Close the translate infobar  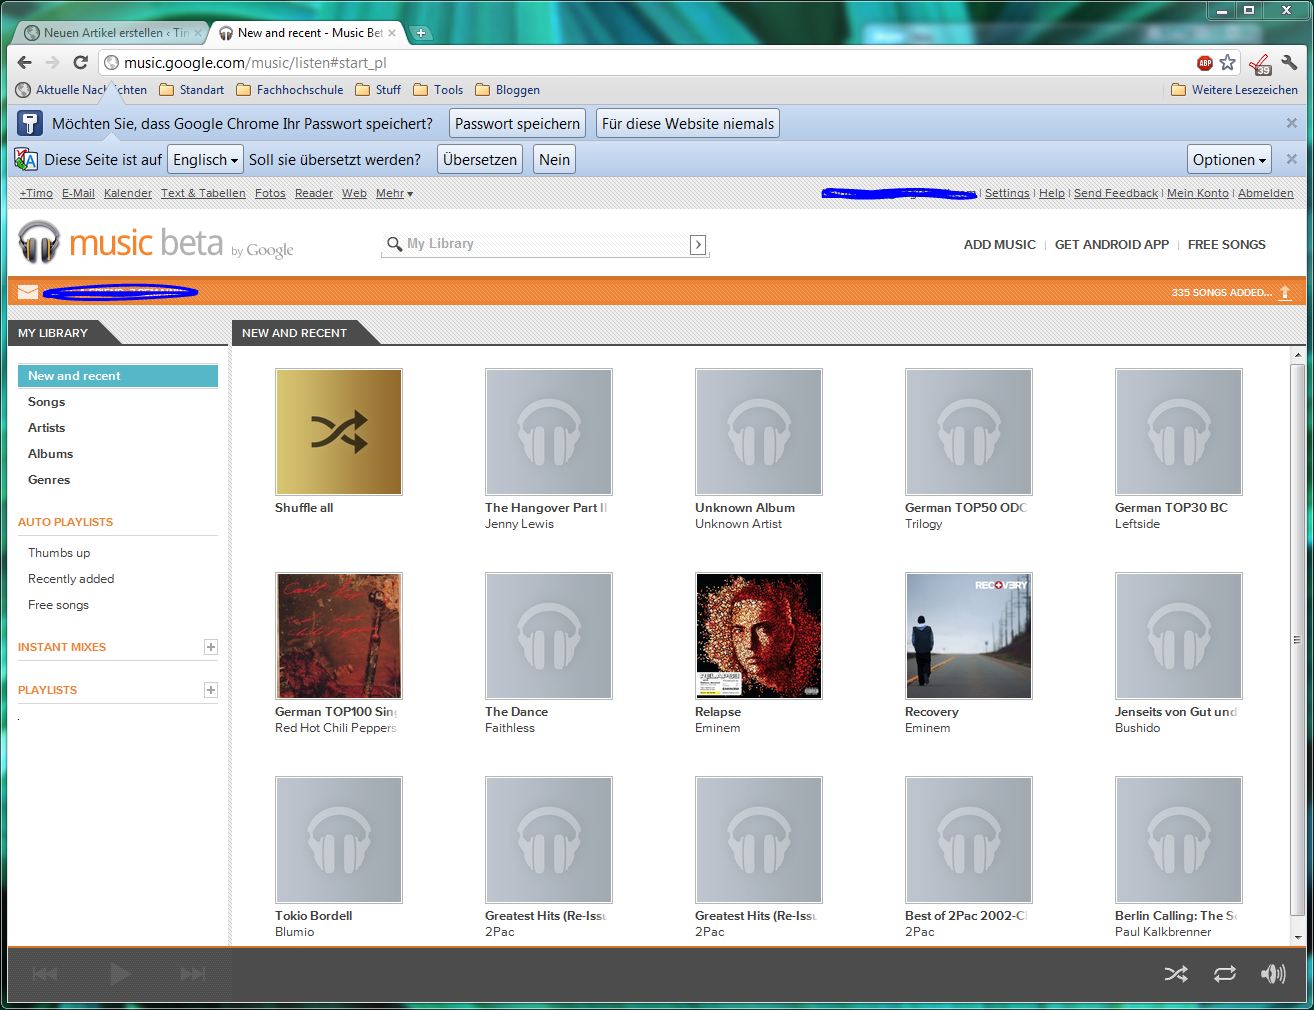click(x=1291, y=159)
